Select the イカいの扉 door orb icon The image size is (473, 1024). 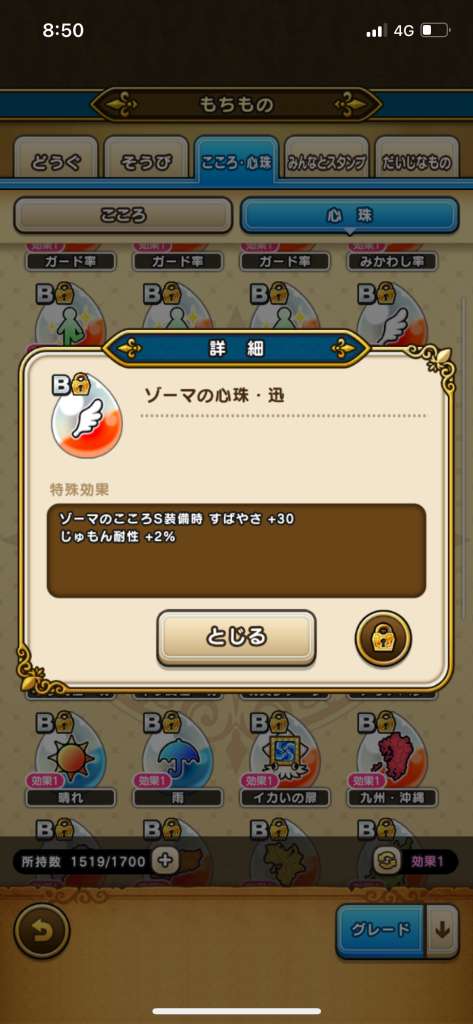pyautogui.click(x=285, y=750)
